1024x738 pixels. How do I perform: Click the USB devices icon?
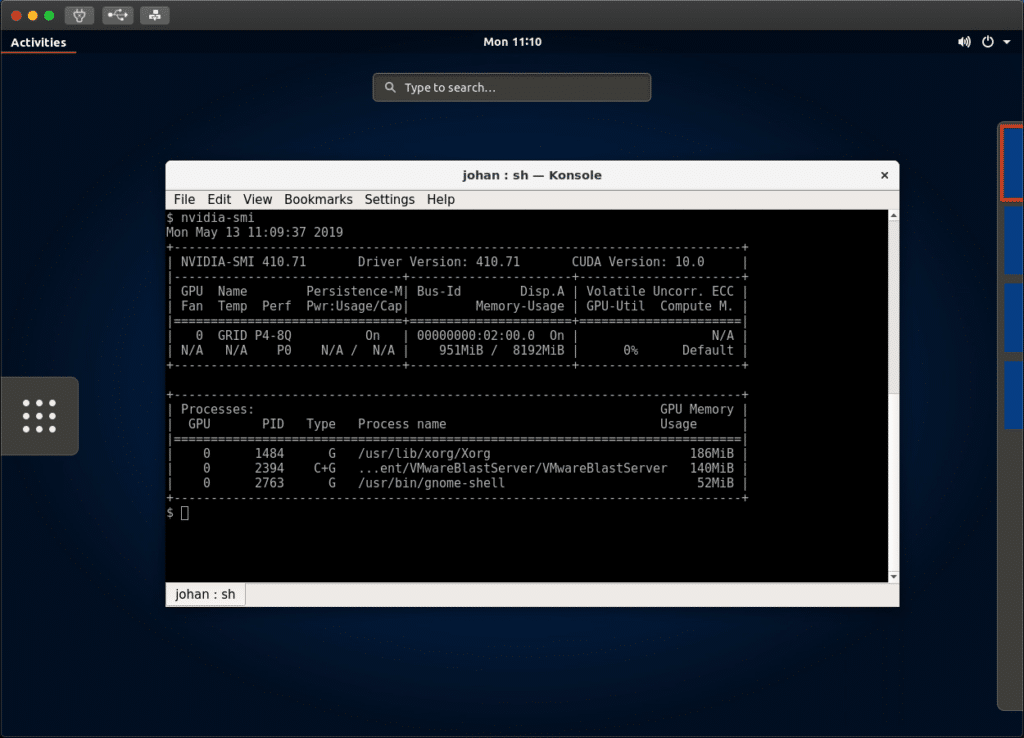pyautogui.click(x=117, y=16)
